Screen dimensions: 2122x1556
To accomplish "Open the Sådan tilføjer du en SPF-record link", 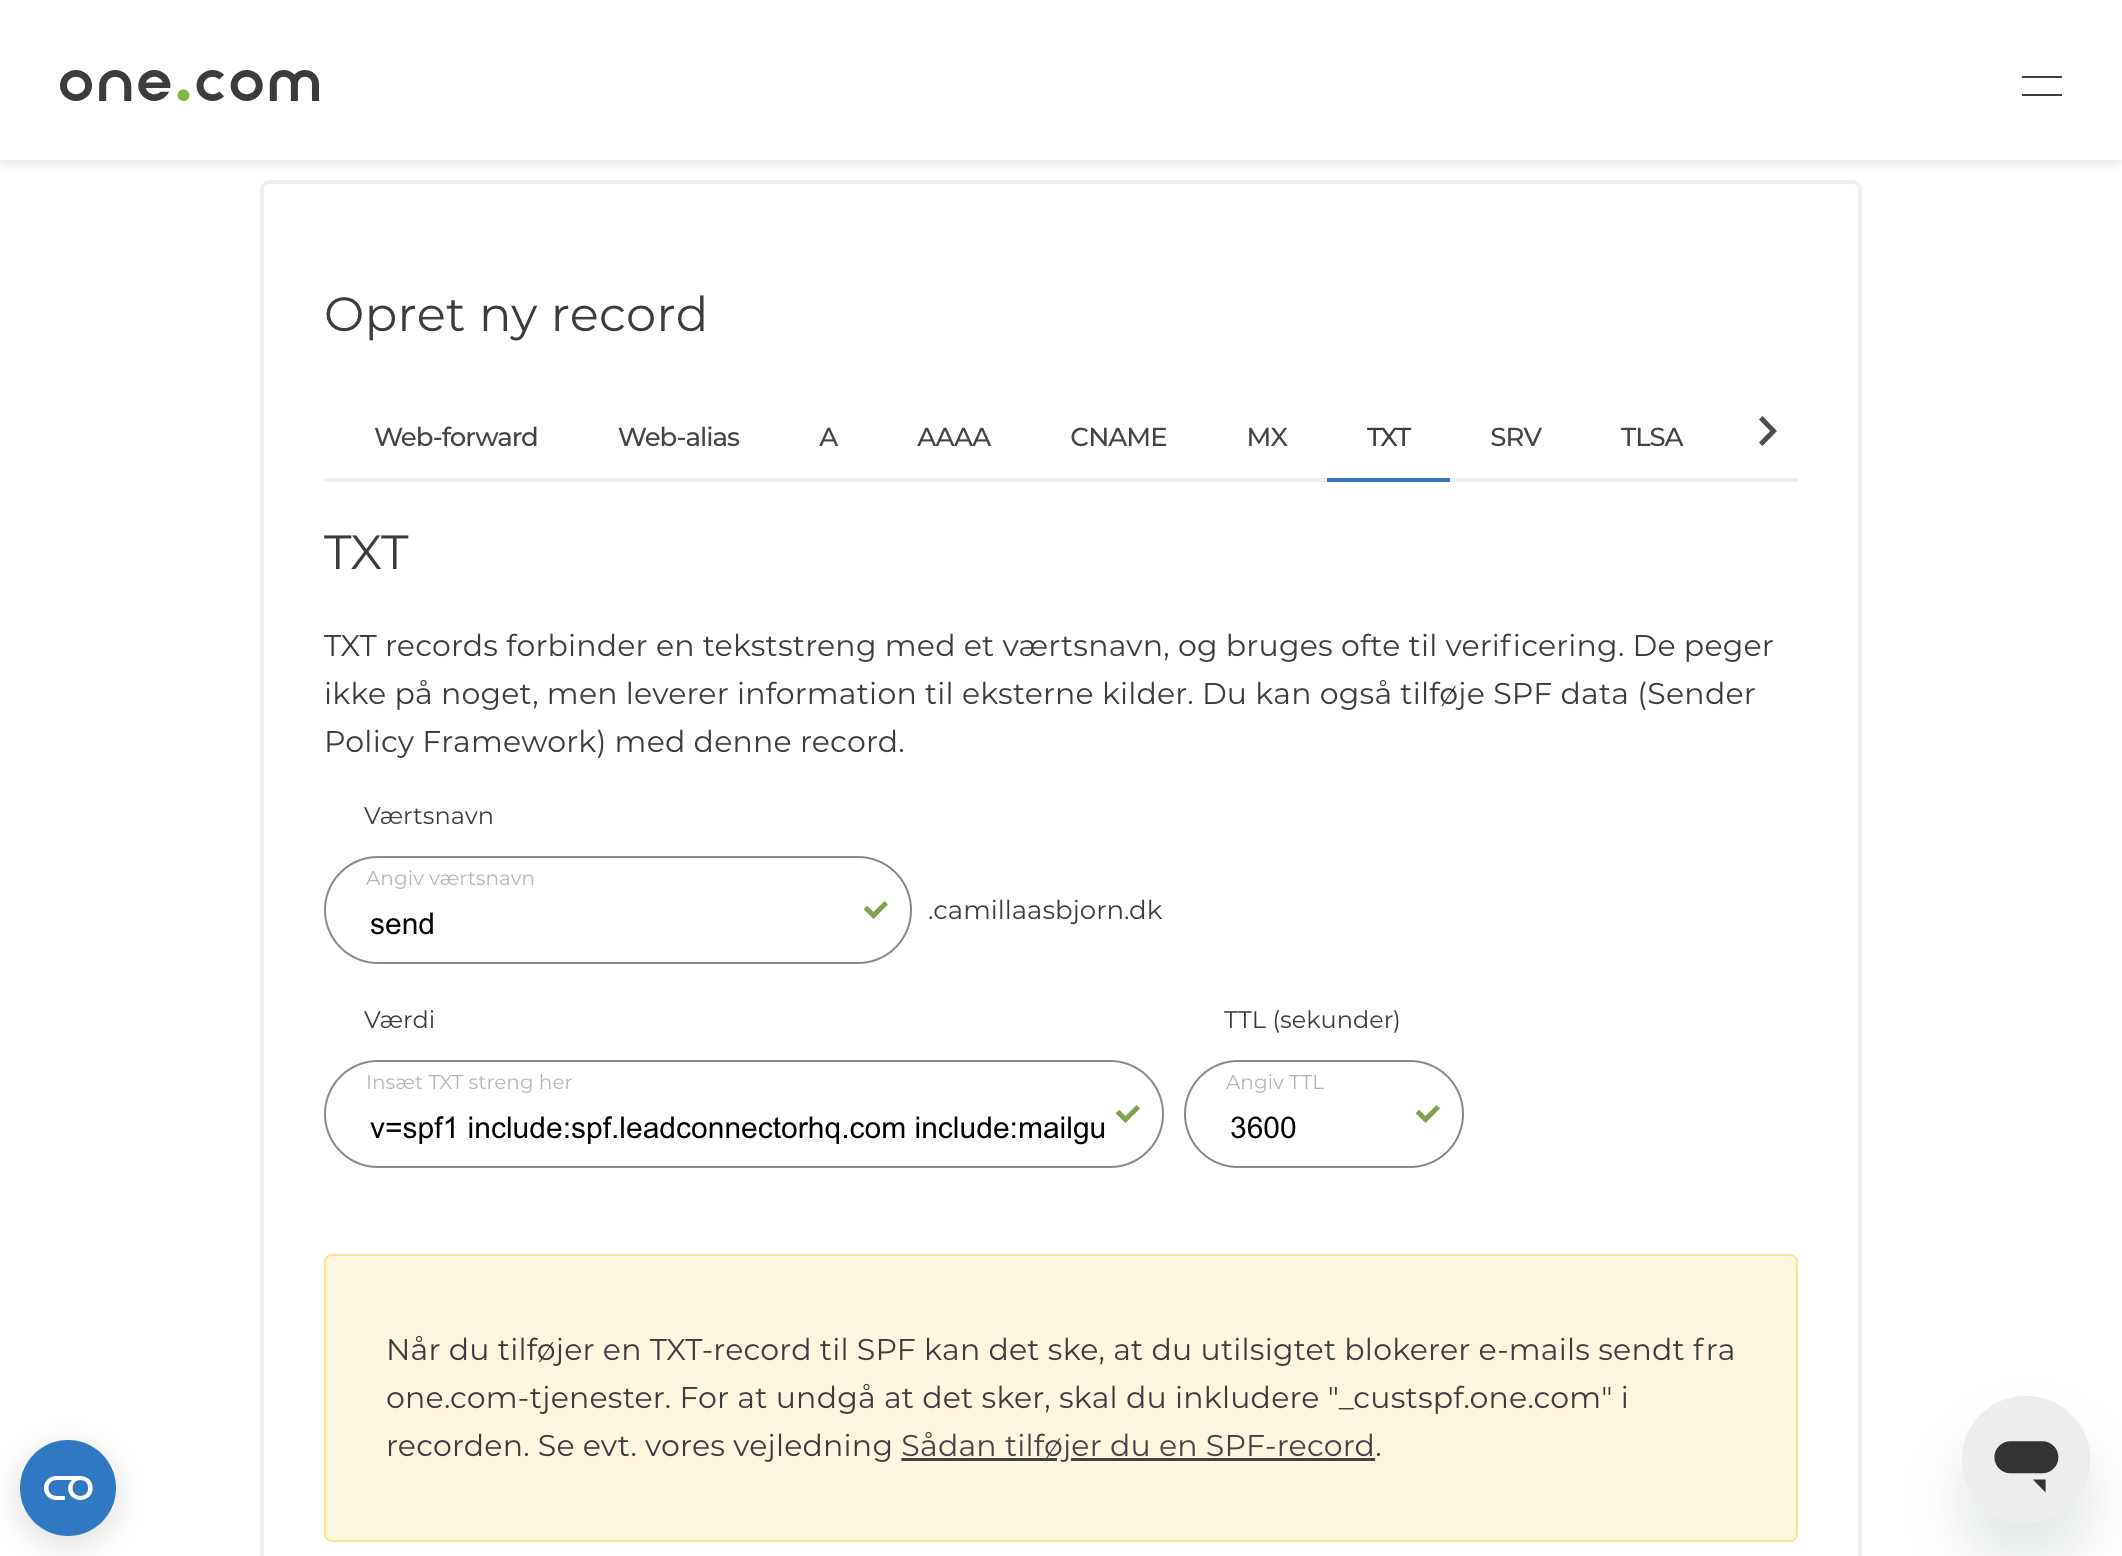I will [x=1137, y=1446].
